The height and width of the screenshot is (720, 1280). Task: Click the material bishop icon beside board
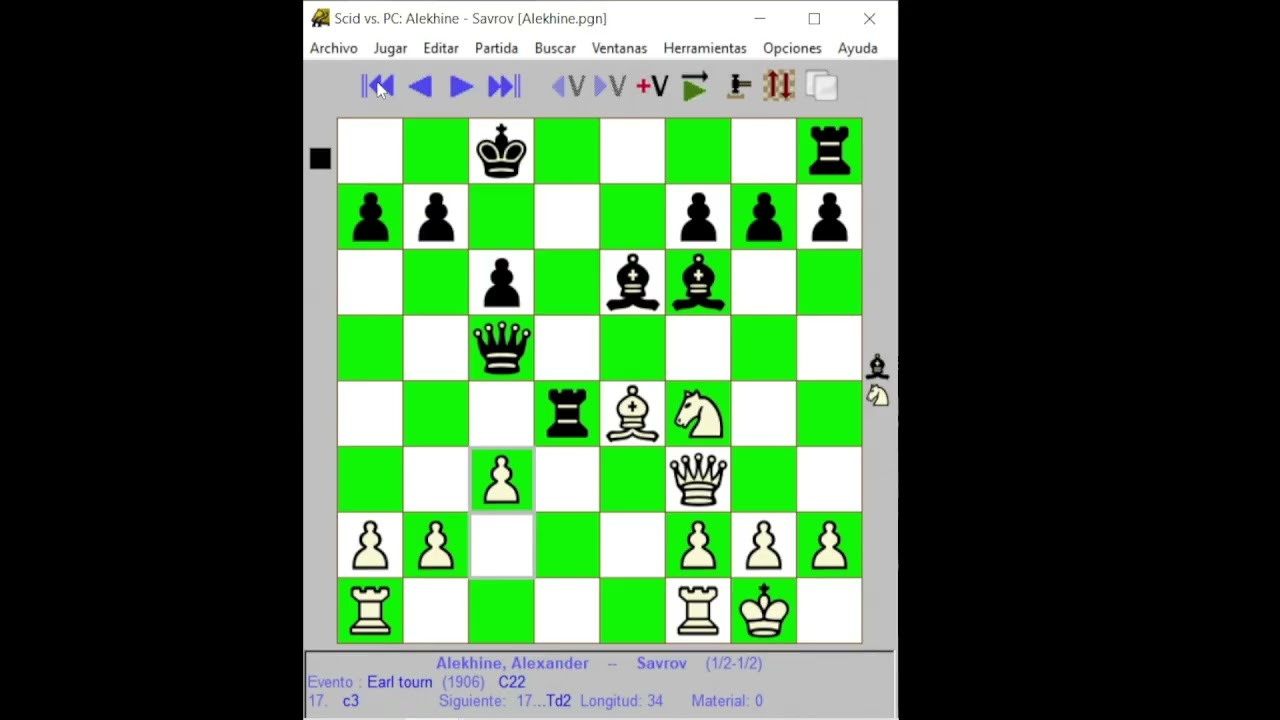pyautogui.click(x=877, y=366)
